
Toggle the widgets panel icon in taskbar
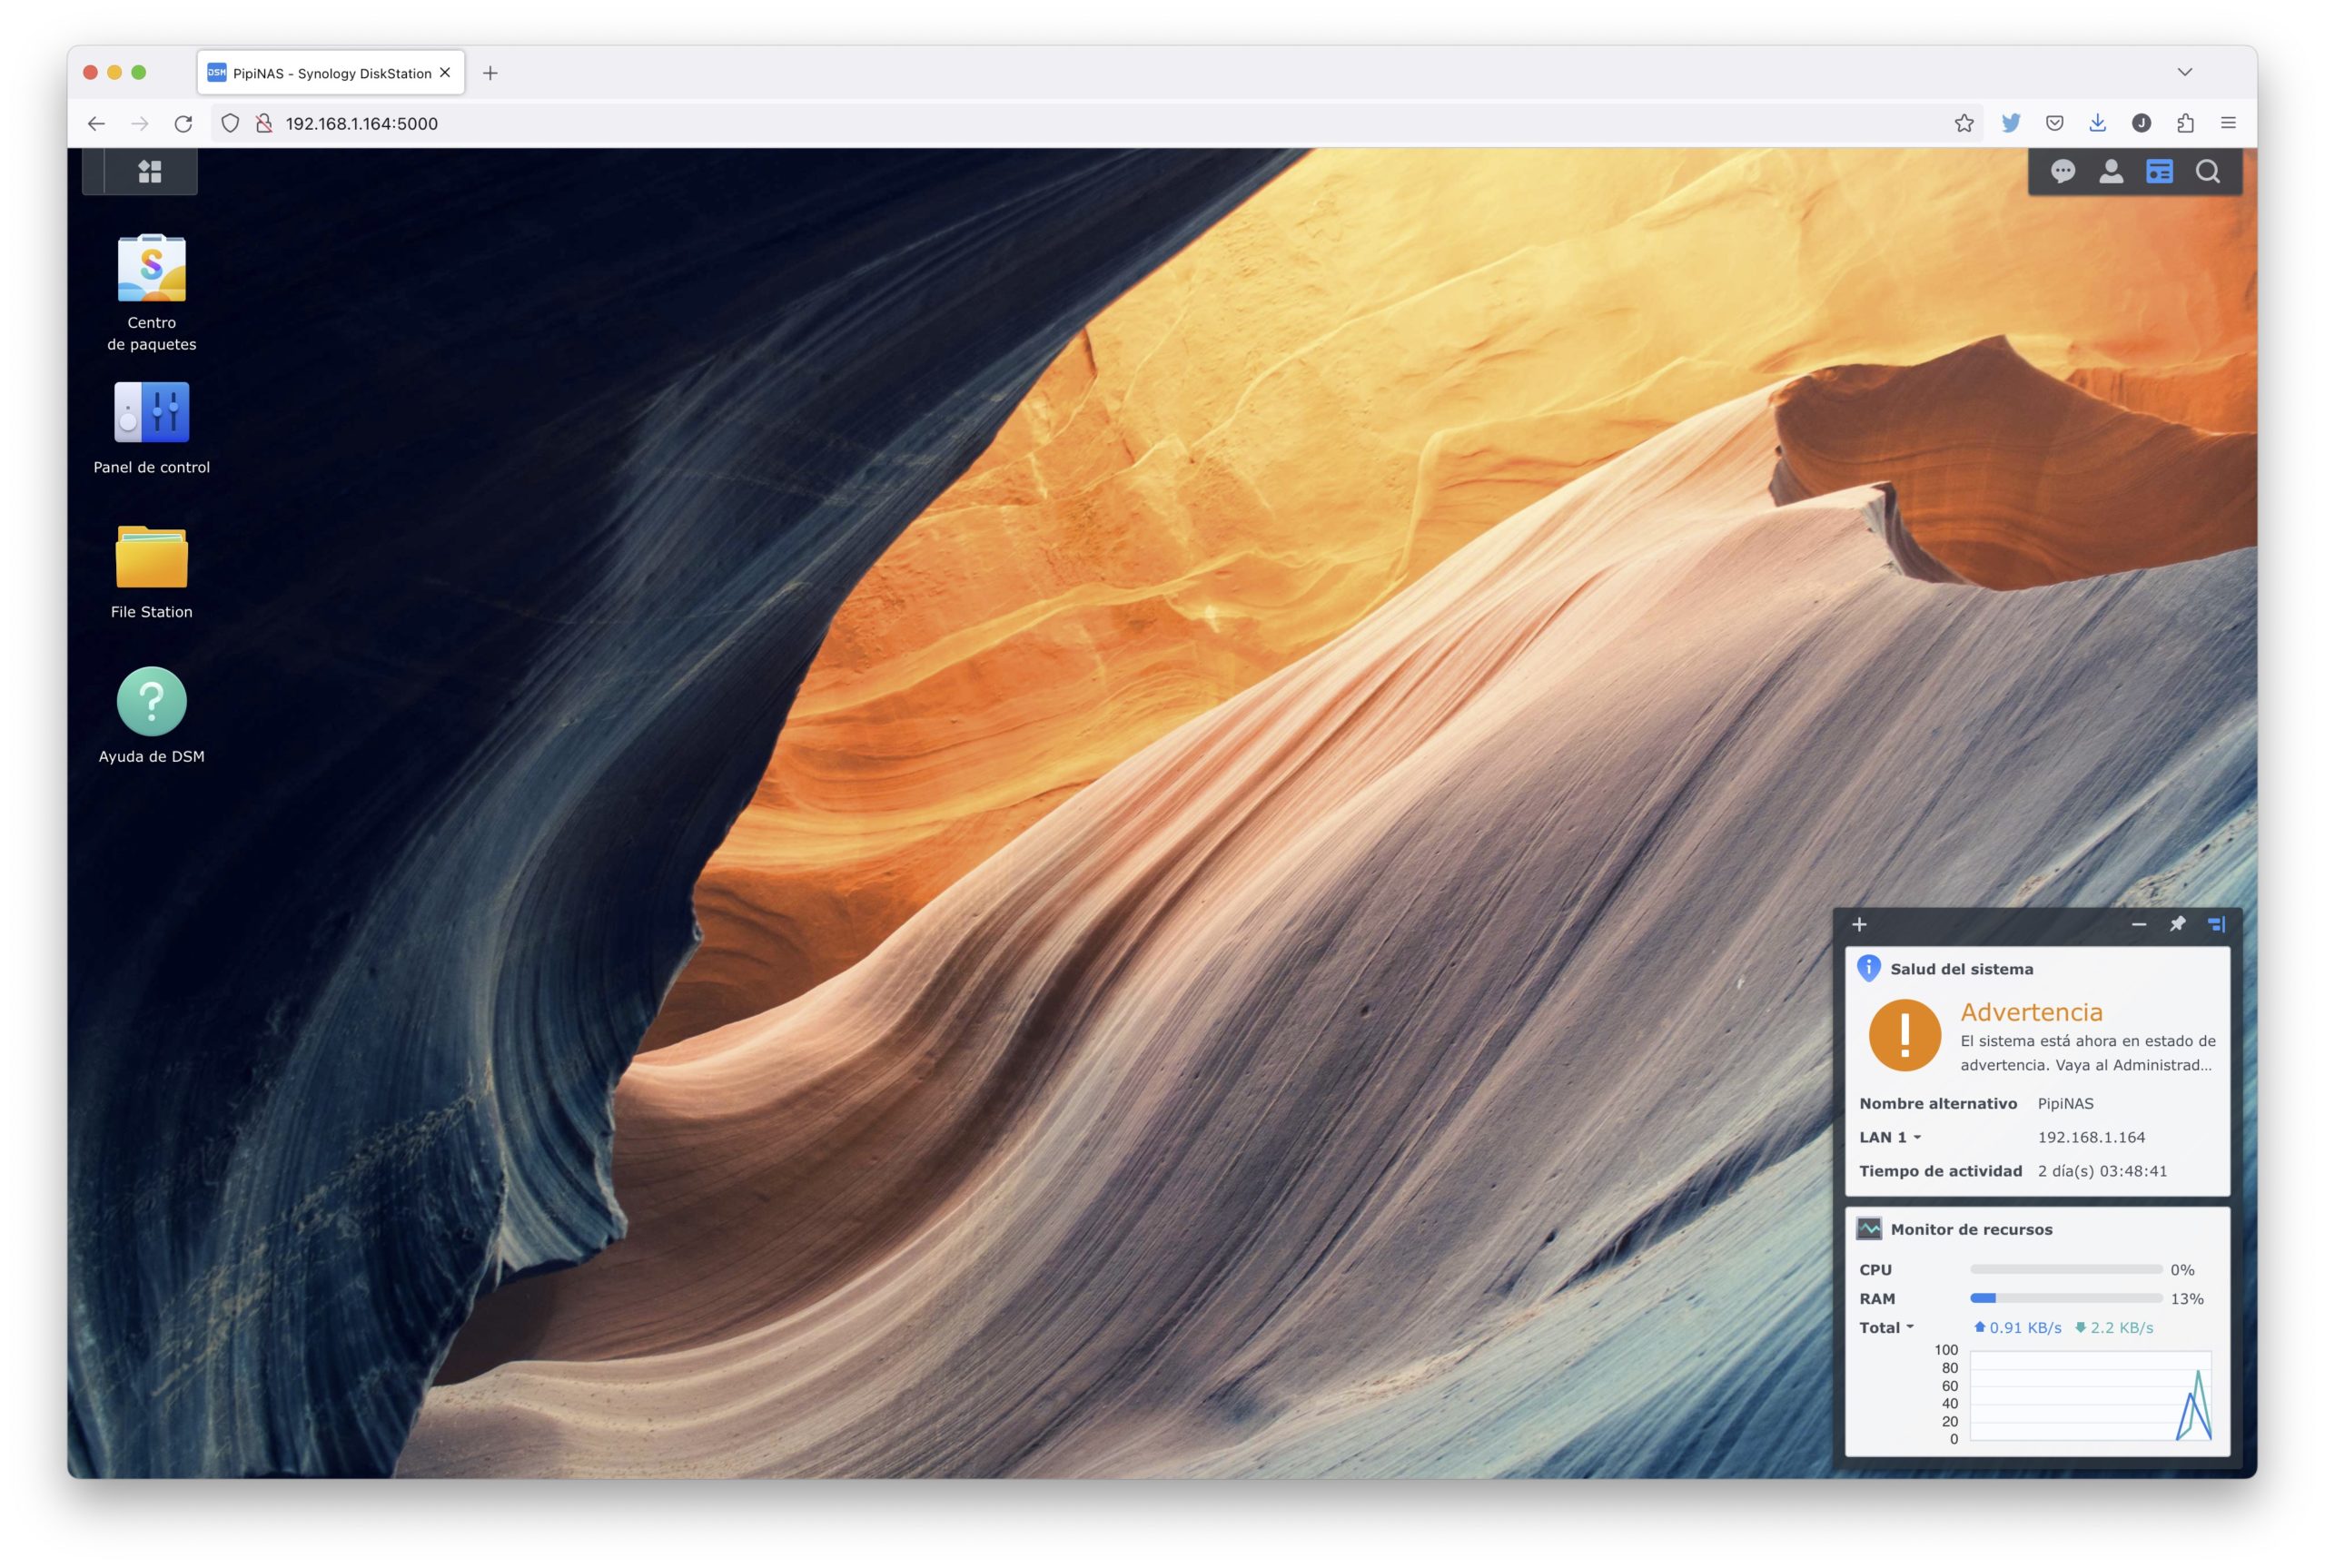click(x=2159, y=172)
